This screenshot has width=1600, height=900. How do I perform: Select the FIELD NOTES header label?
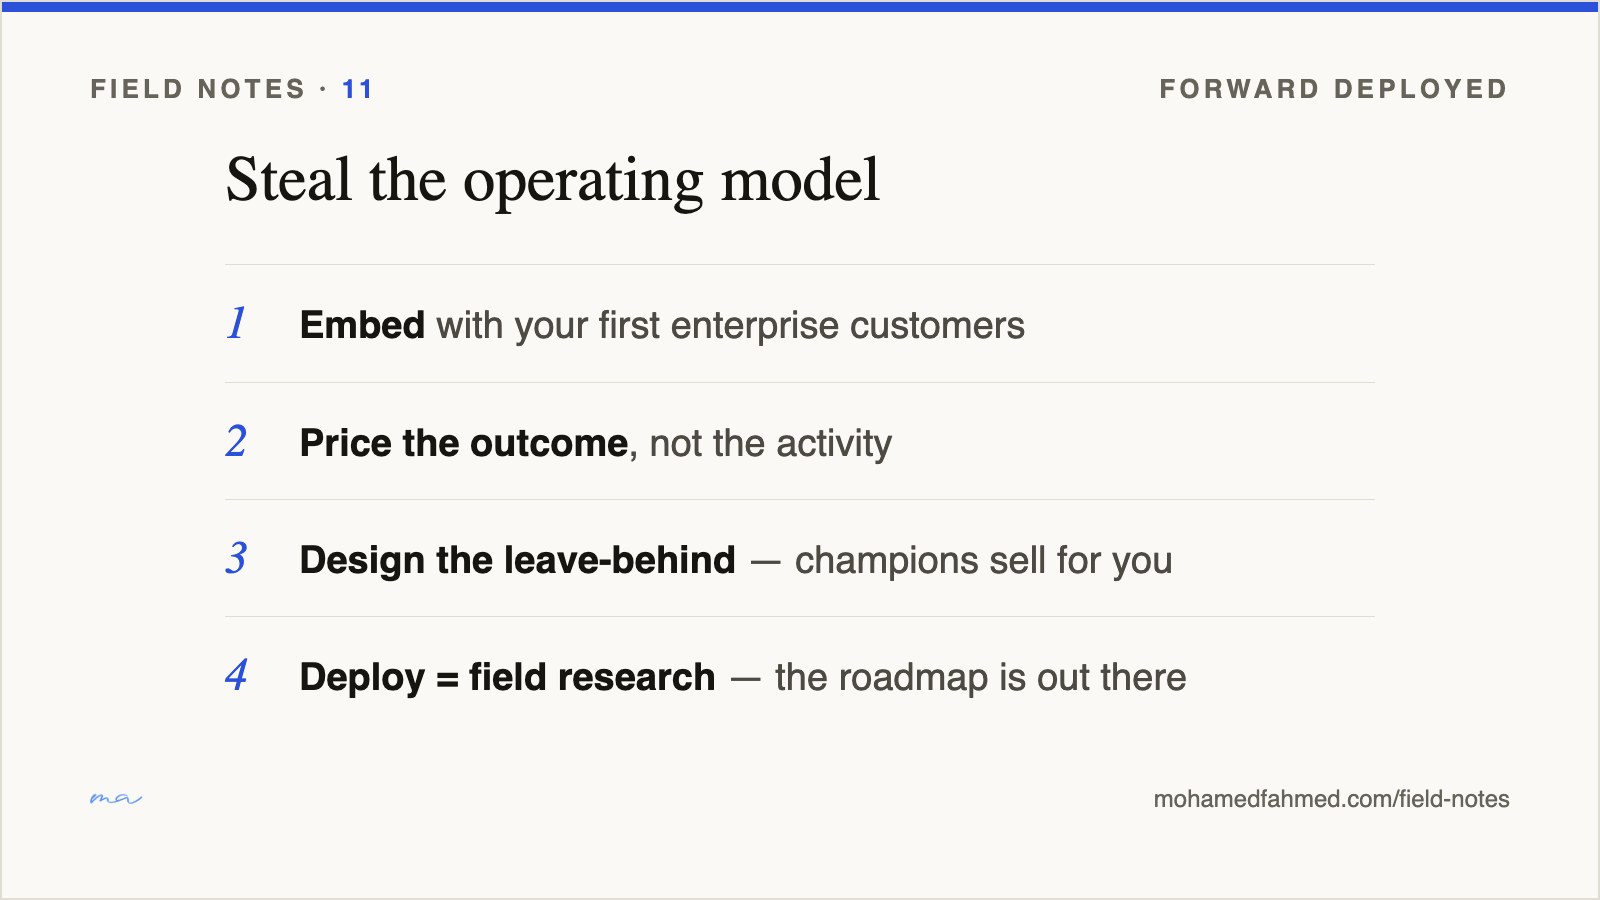(198, 89)
